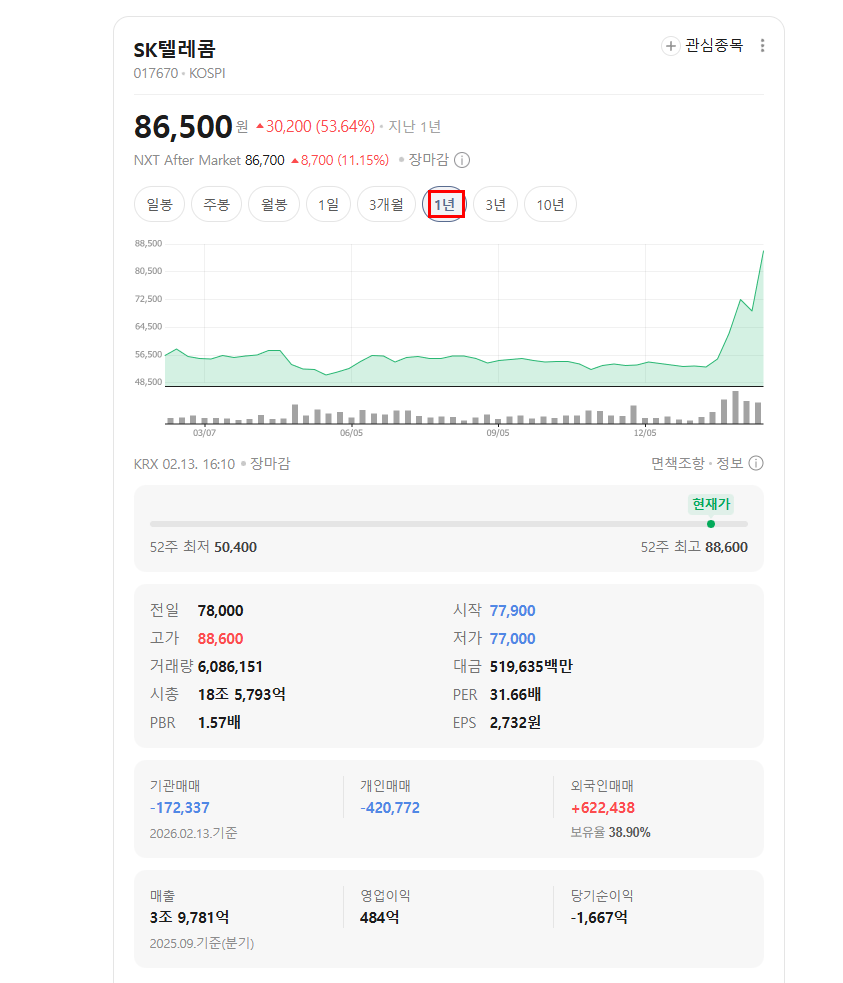
Task: Switch chart to 10년 period
Action: tap(550, 204)
